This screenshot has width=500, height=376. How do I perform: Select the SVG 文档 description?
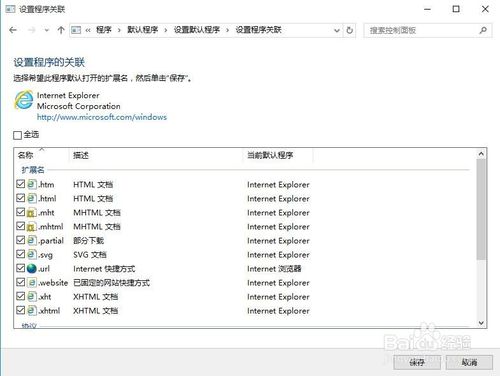pyautogui.click(x=90, y=255)
